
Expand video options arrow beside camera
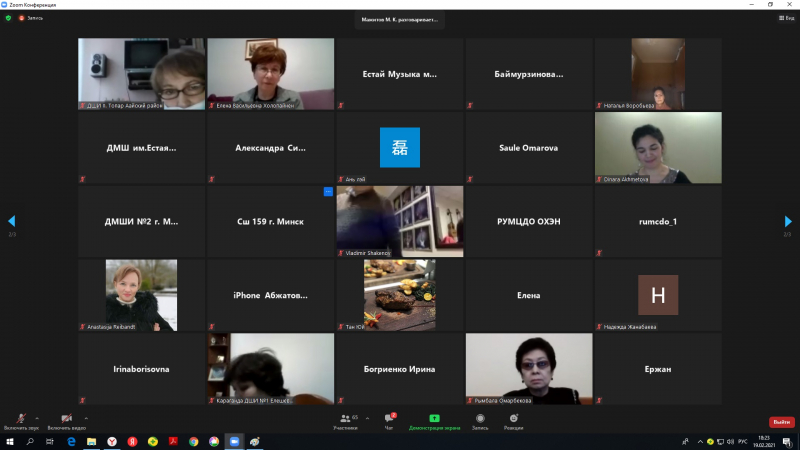86,417
